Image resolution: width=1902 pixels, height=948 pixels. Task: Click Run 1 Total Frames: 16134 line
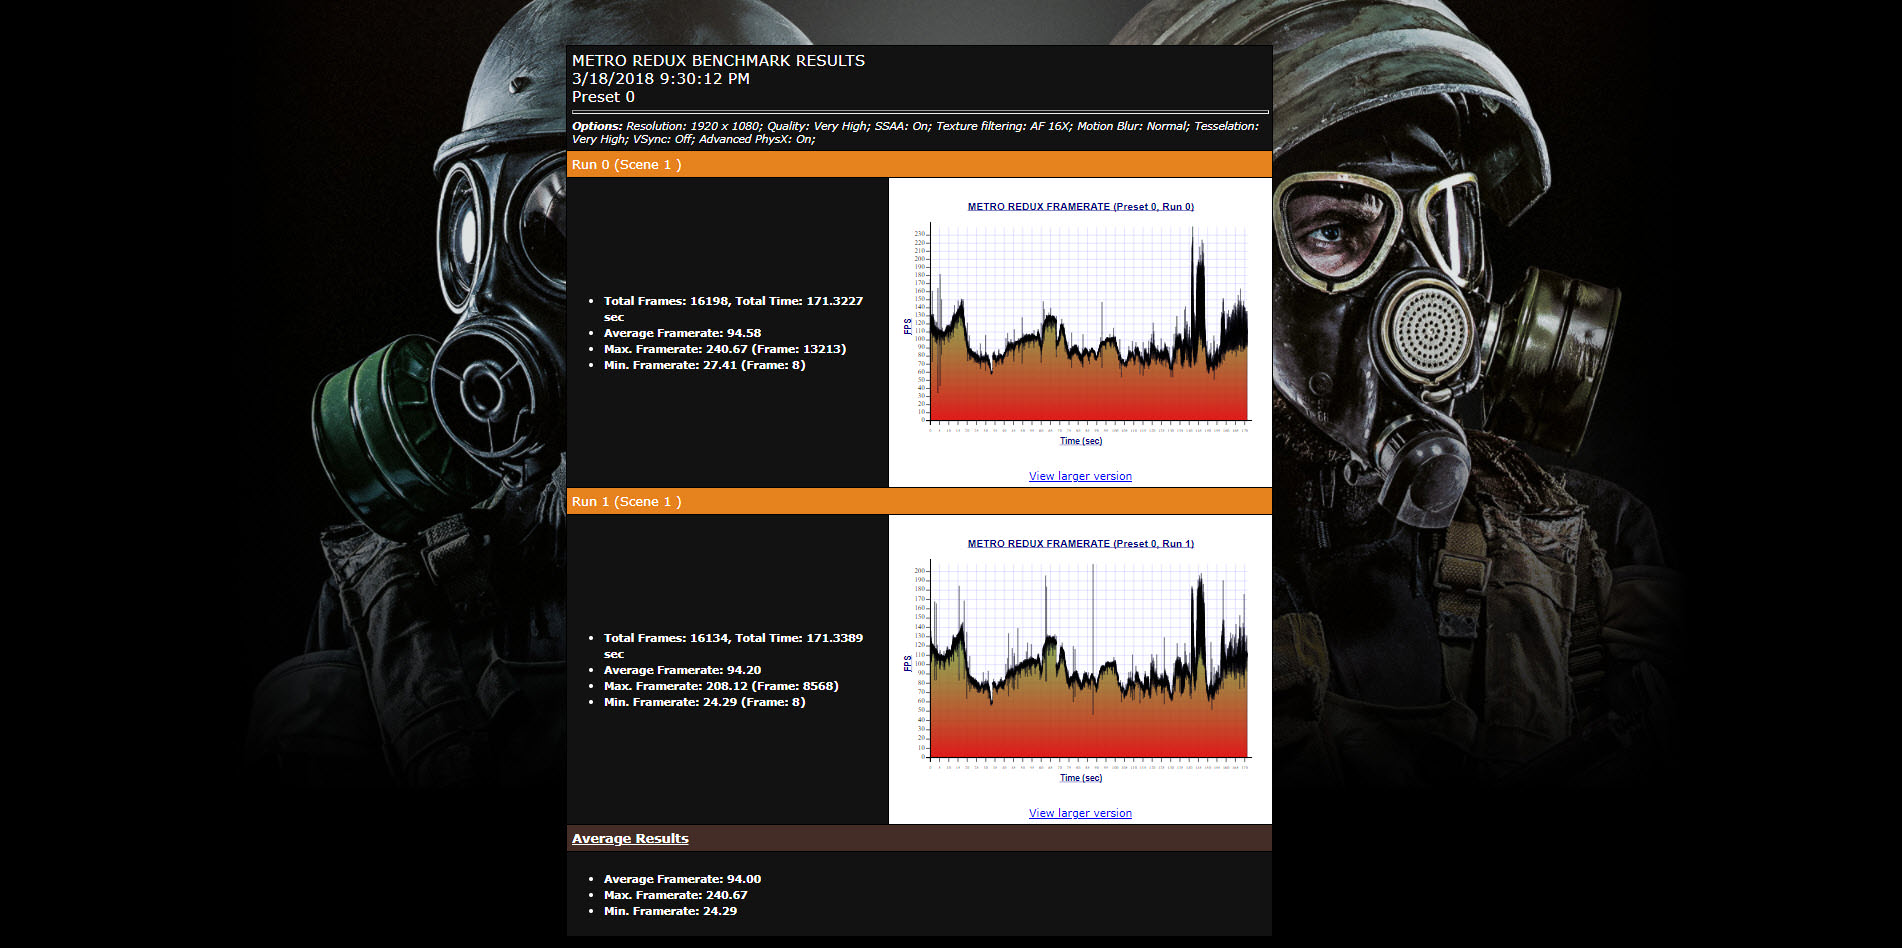(x=733, y=646)
